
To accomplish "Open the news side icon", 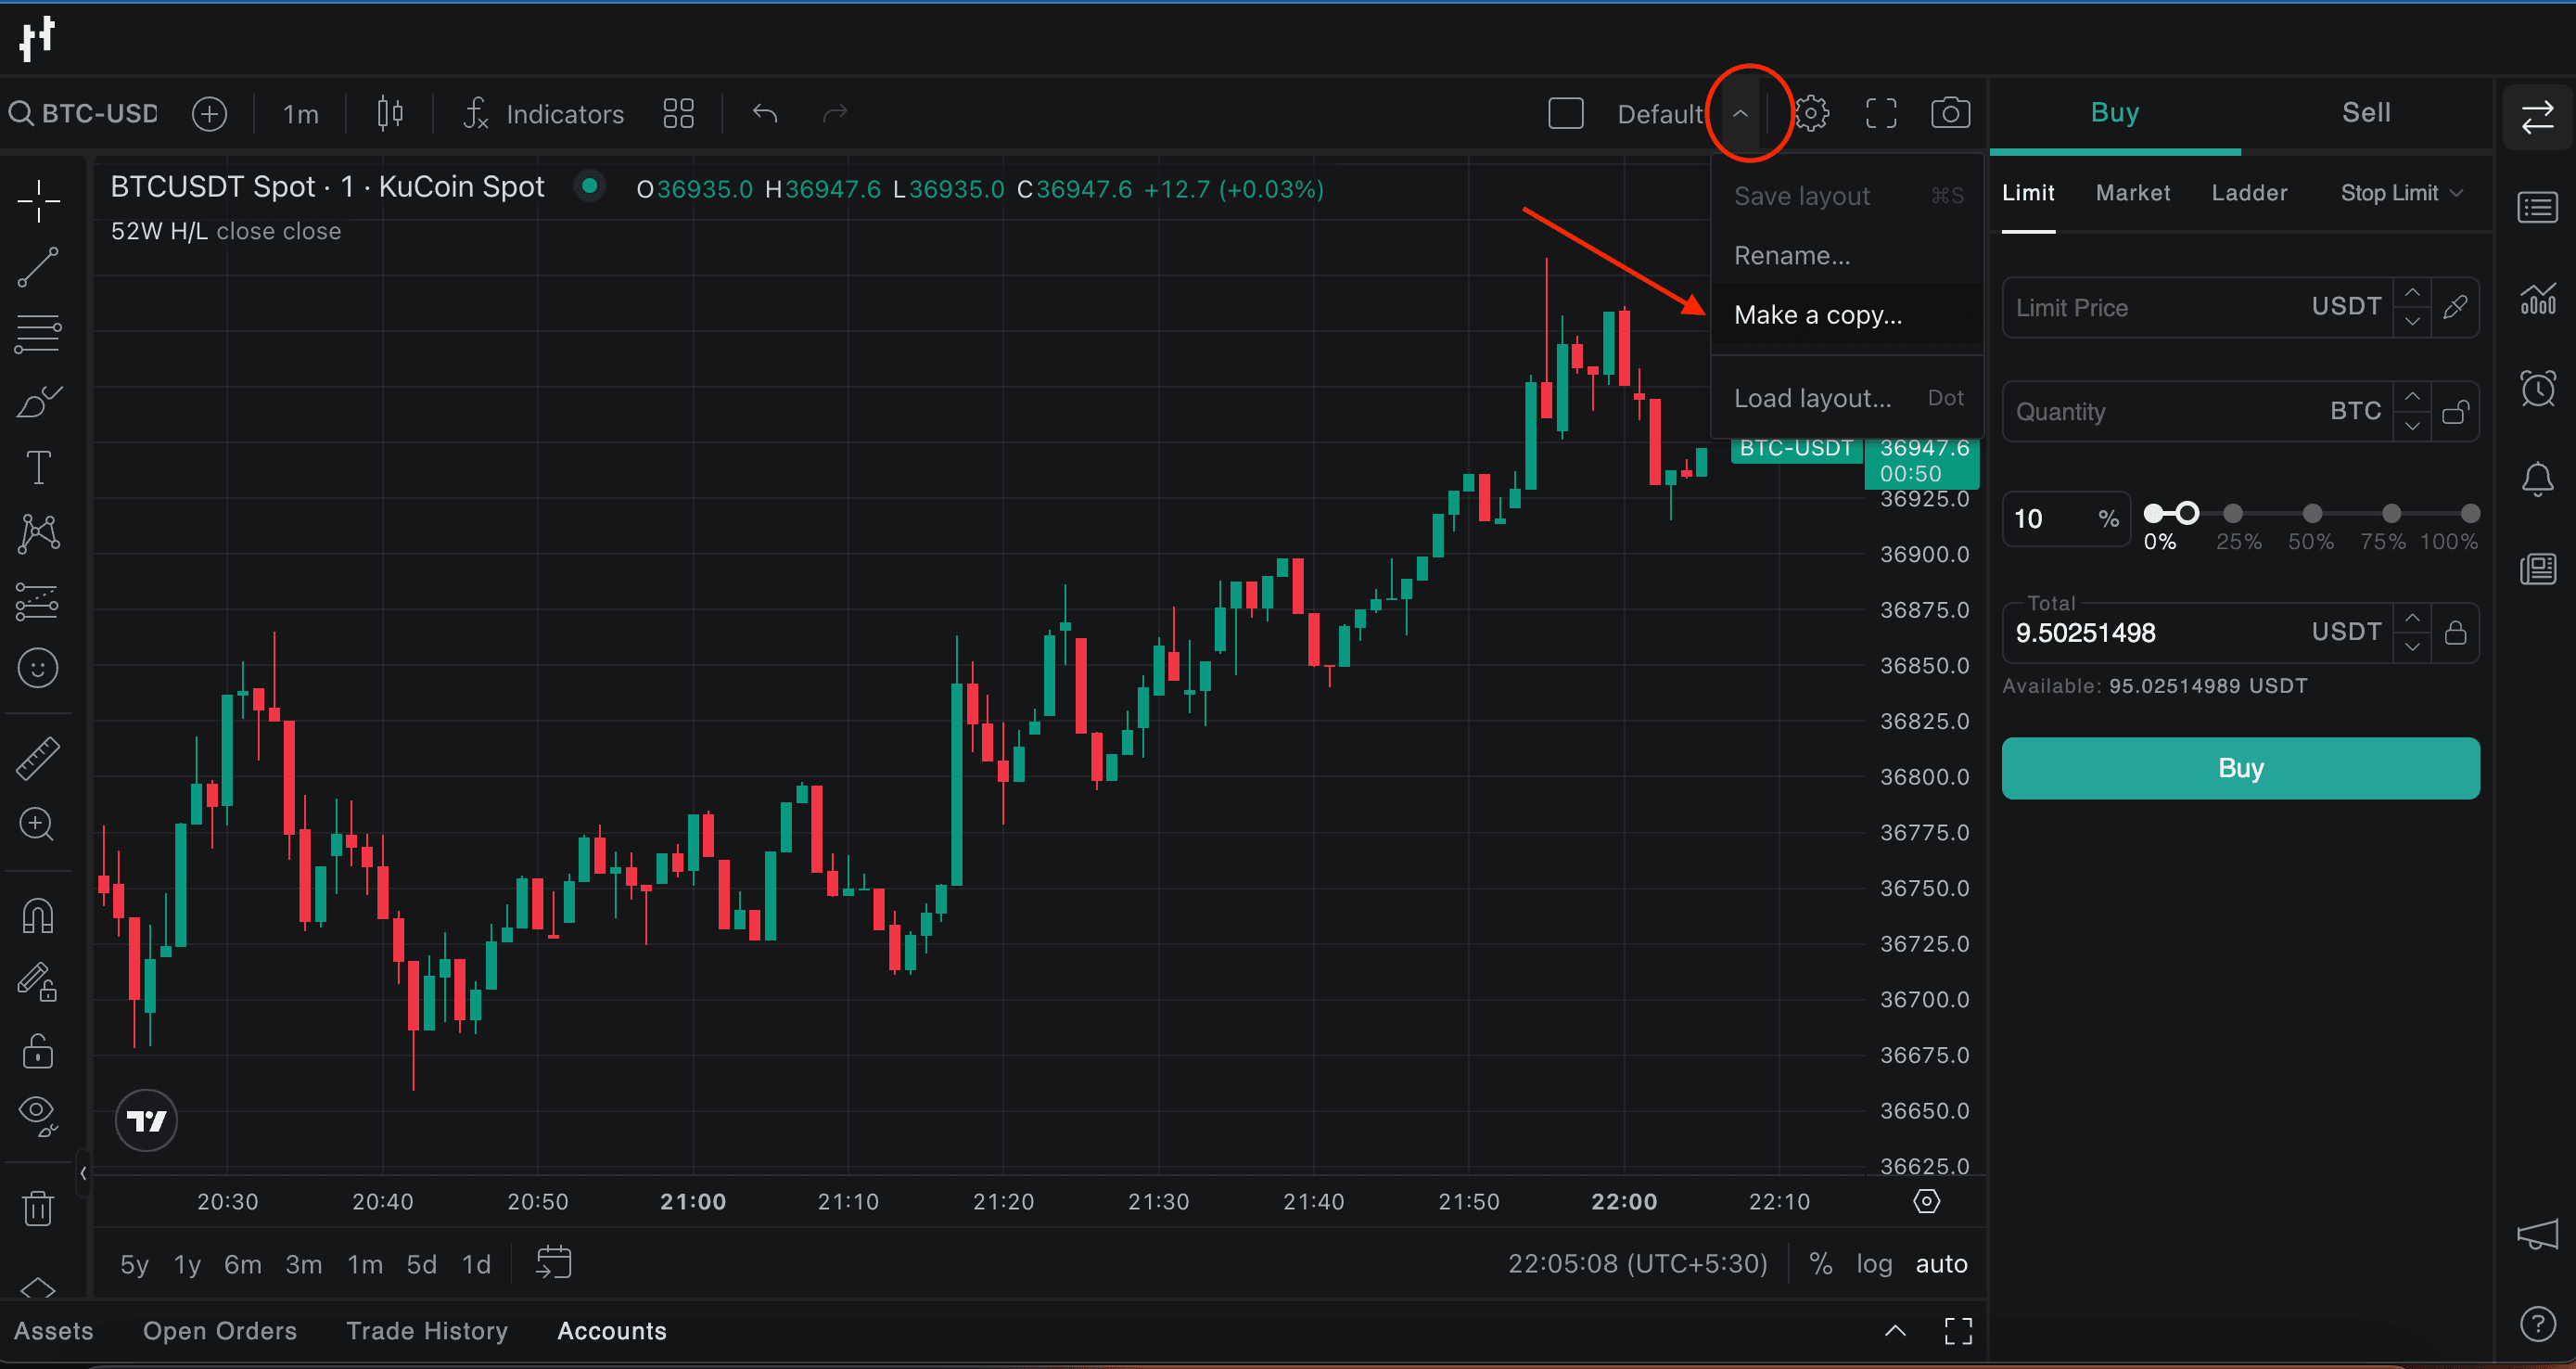I will pos(2537,569).
